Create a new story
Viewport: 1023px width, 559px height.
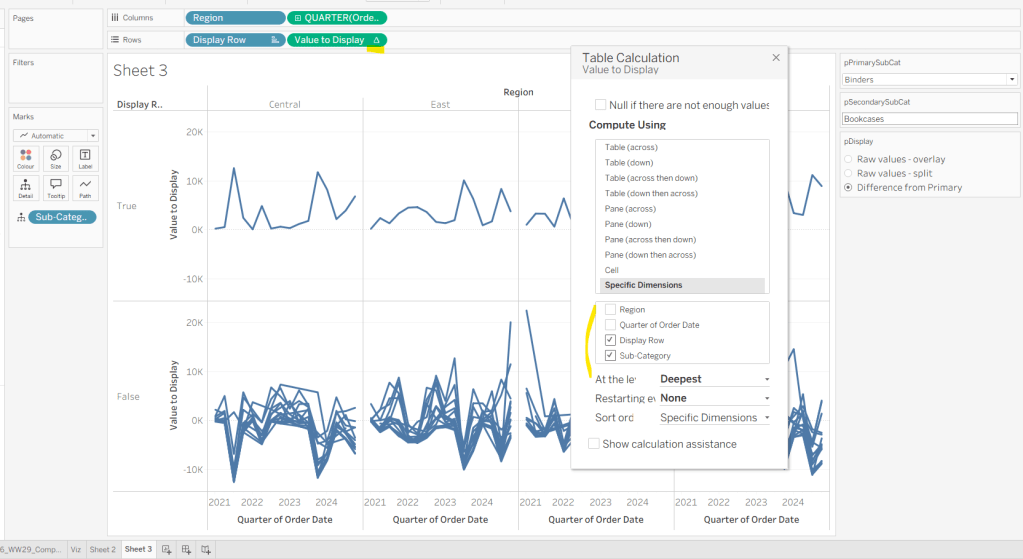point(205,549)
